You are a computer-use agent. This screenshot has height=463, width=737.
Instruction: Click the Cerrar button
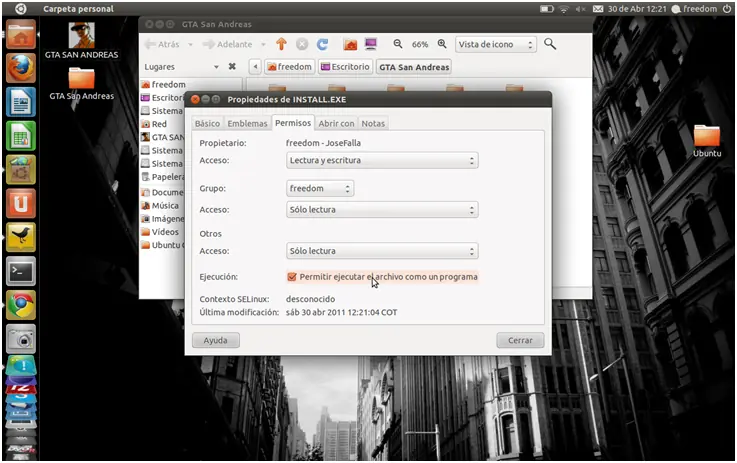click(520, 340)
